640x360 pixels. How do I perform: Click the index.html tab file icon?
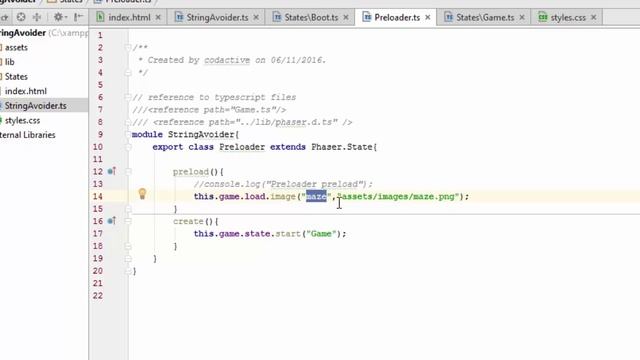(100, 17)
